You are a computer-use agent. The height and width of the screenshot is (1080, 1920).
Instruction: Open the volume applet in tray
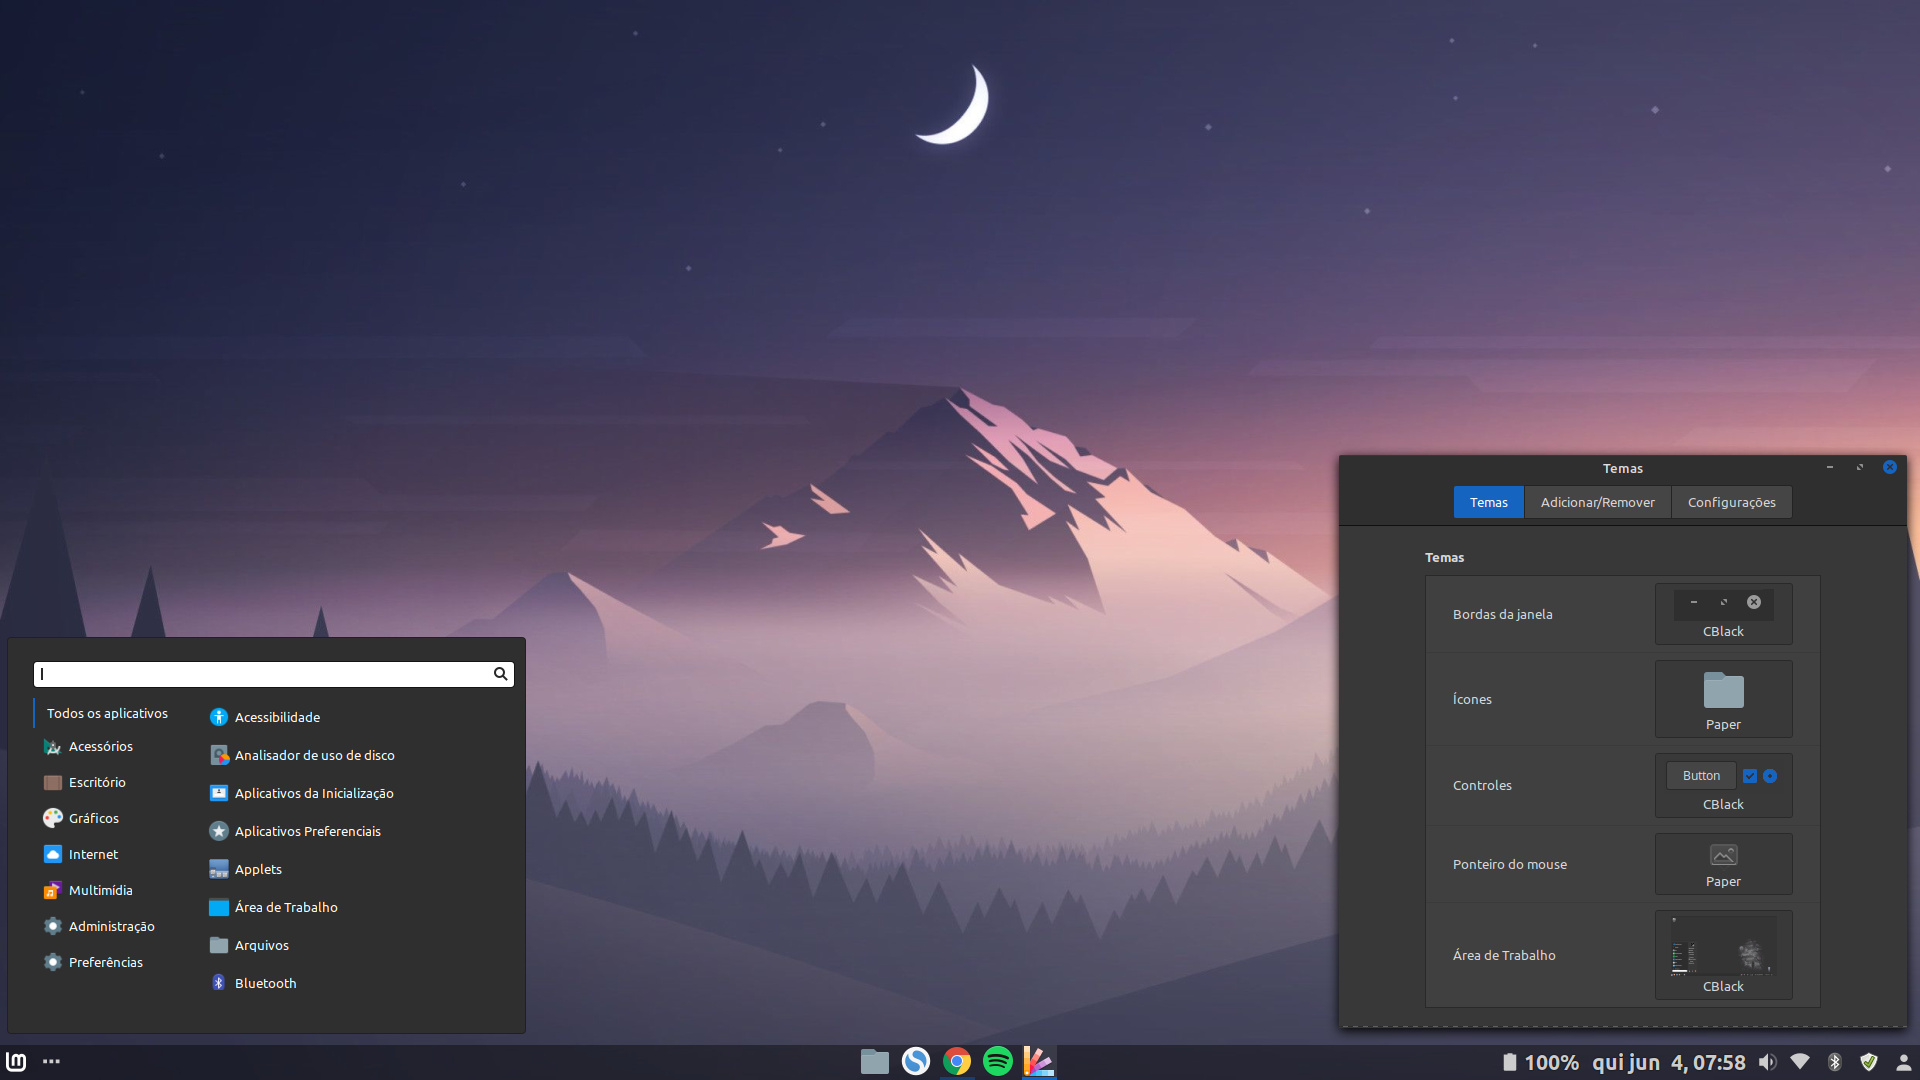tap(1768, 1062)
